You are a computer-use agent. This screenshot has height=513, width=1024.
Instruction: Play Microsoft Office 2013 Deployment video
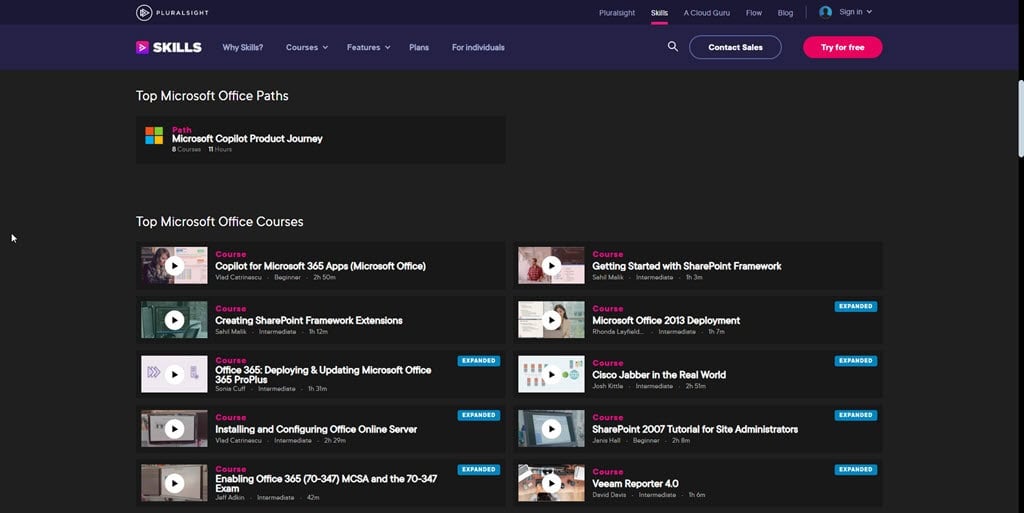[x=551, y=320]
